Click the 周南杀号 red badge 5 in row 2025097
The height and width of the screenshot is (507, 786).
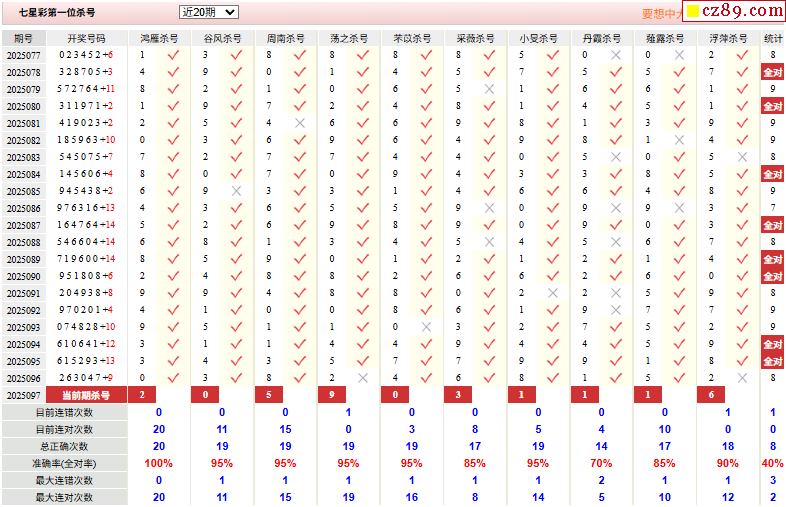(269, 395)
